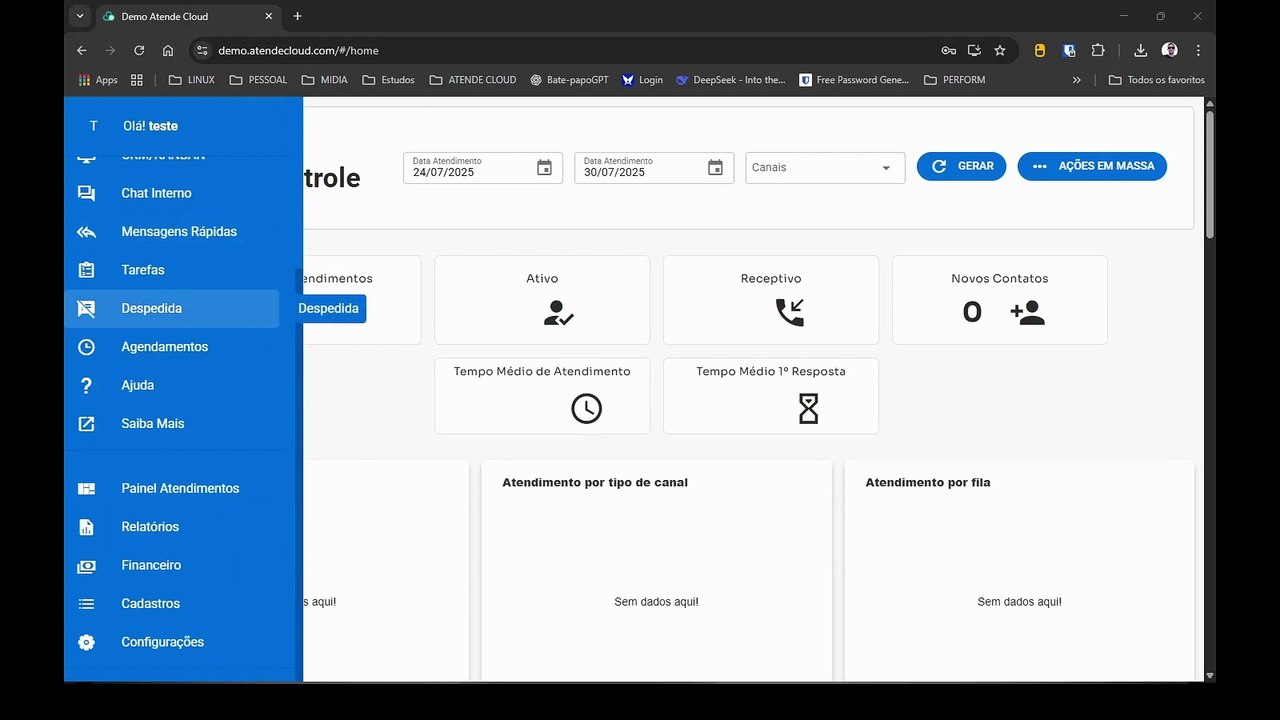Open browser downloads icon
This screenshot has height=720, width=1280.
1141,50
